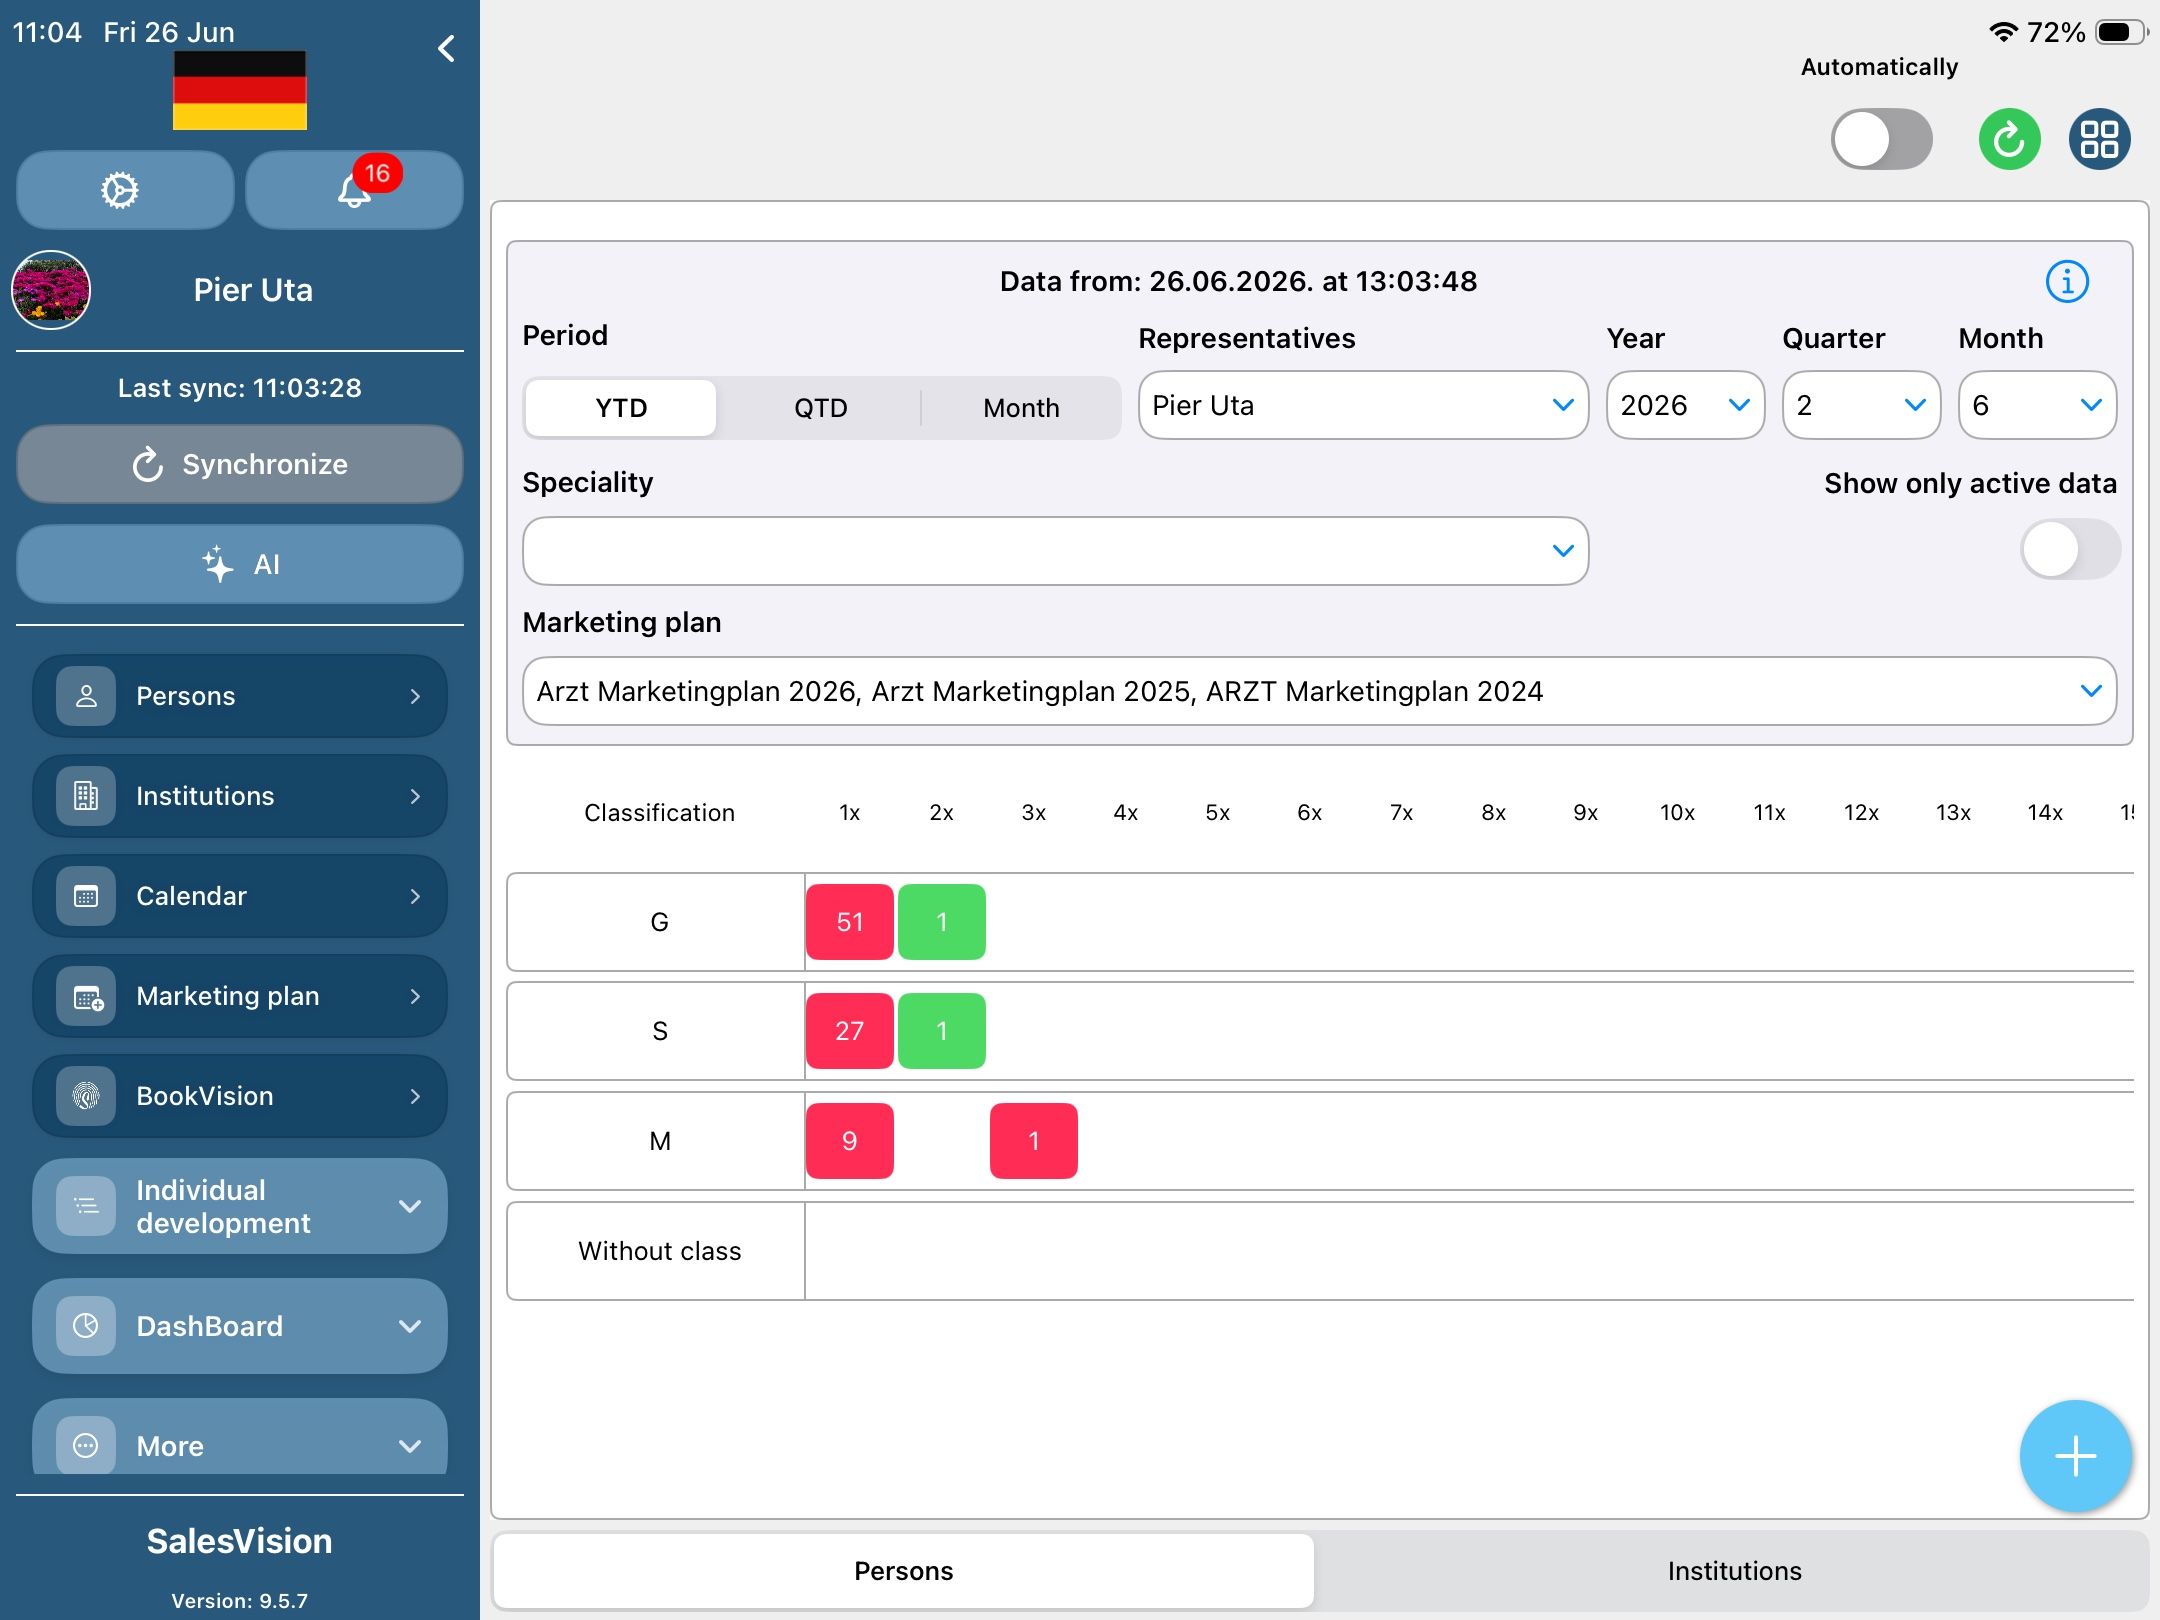The height and width of the screenshot is (1620, 2160).
Task: Open the grid layout icon
Action: (2099, 139)
